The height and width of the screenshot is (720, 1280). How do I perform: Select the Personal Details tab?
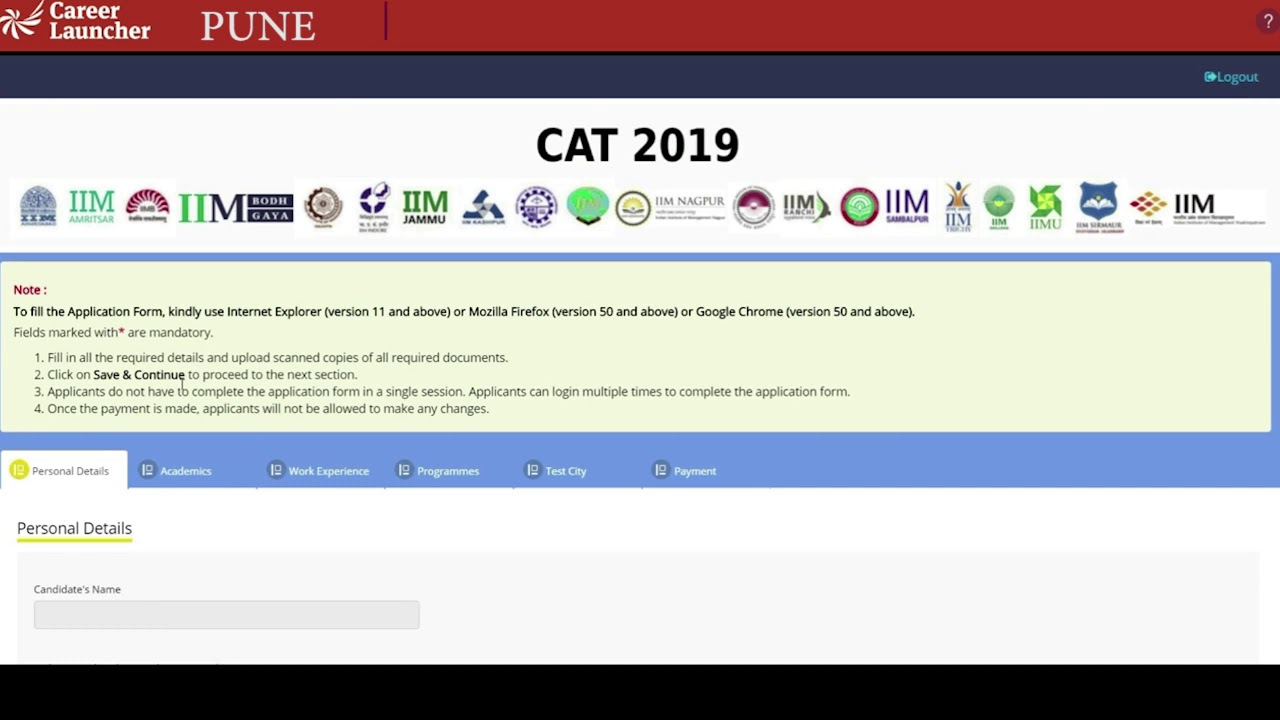[x=64, y=470]
